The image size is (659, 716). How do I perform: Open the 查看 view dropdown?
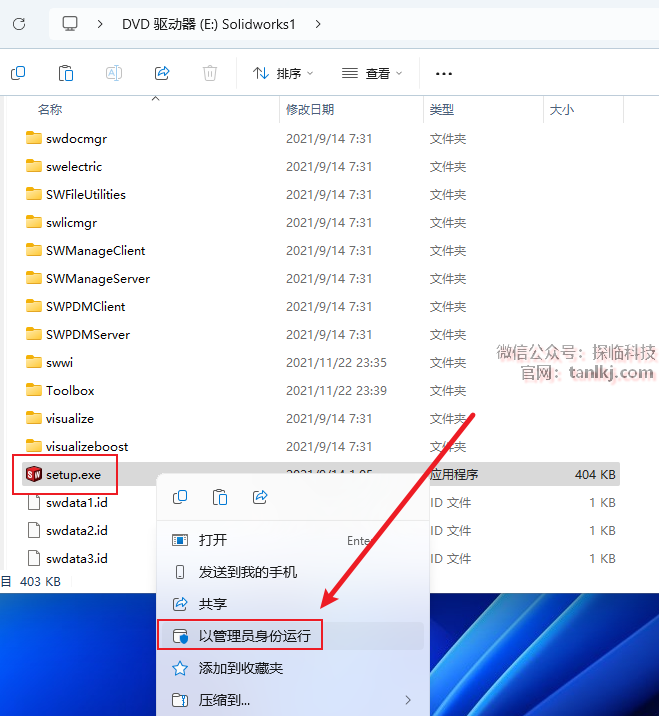(372, 73)
